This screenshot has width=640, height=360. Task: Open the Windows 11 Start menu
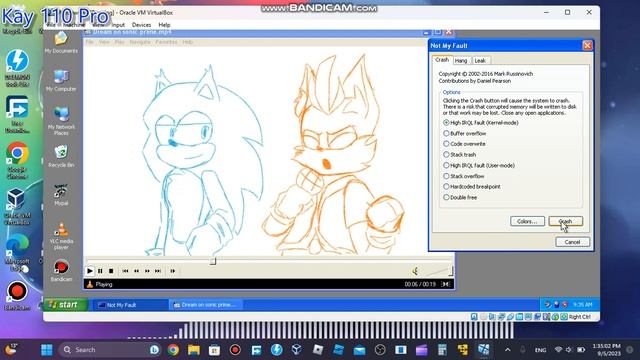(47, 350)
